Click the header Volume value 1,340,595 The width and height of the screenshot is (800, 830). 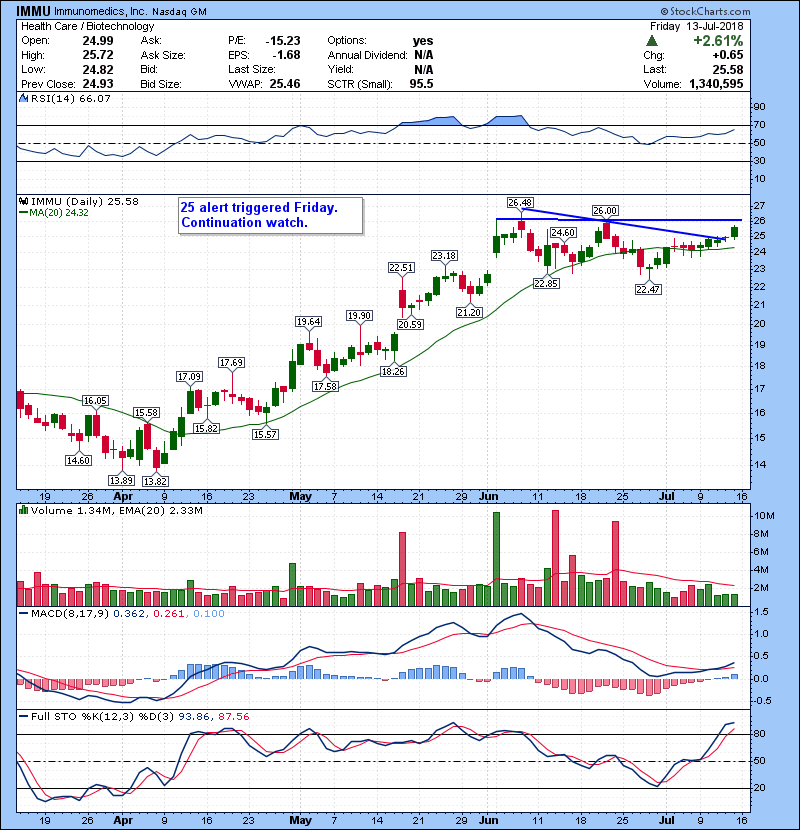point(716,84)
